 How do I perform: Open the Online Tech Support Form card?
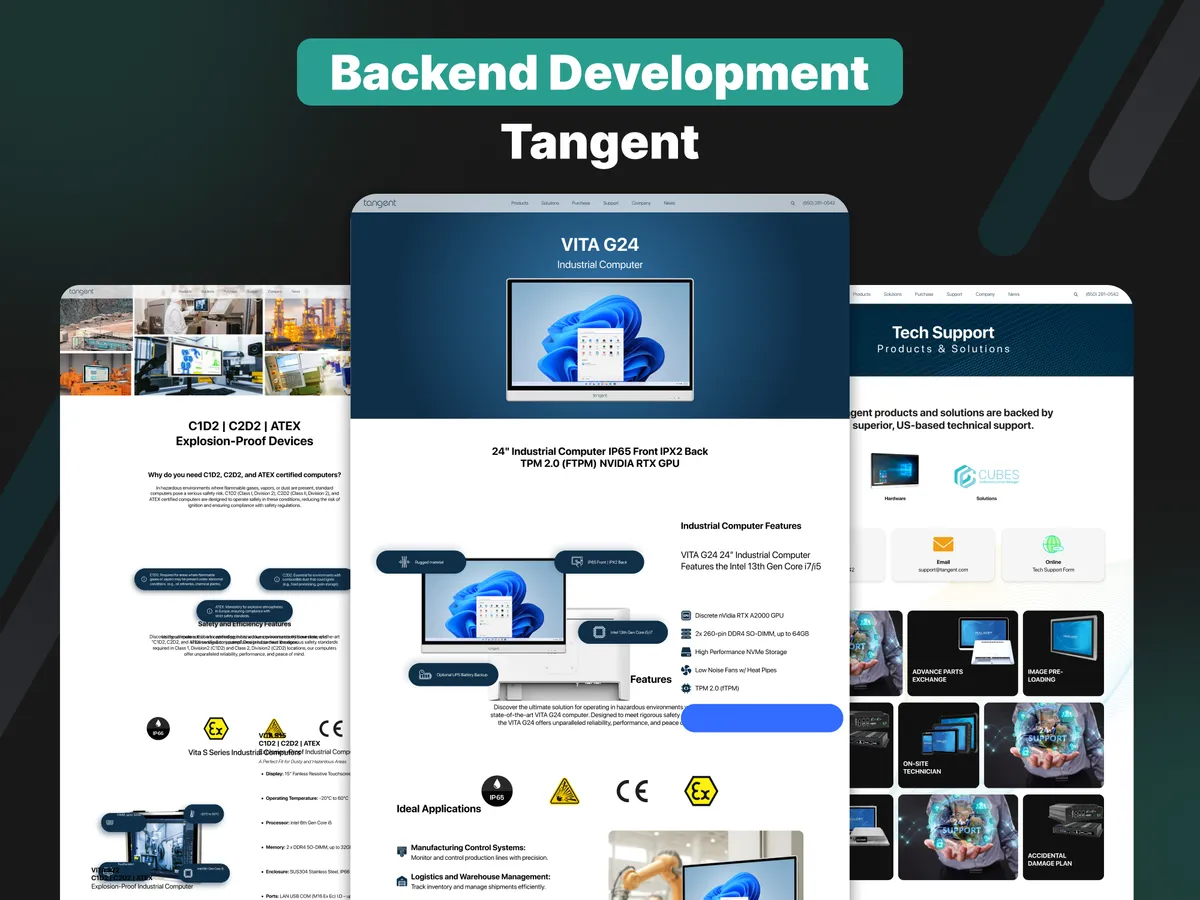(1053, 555)
